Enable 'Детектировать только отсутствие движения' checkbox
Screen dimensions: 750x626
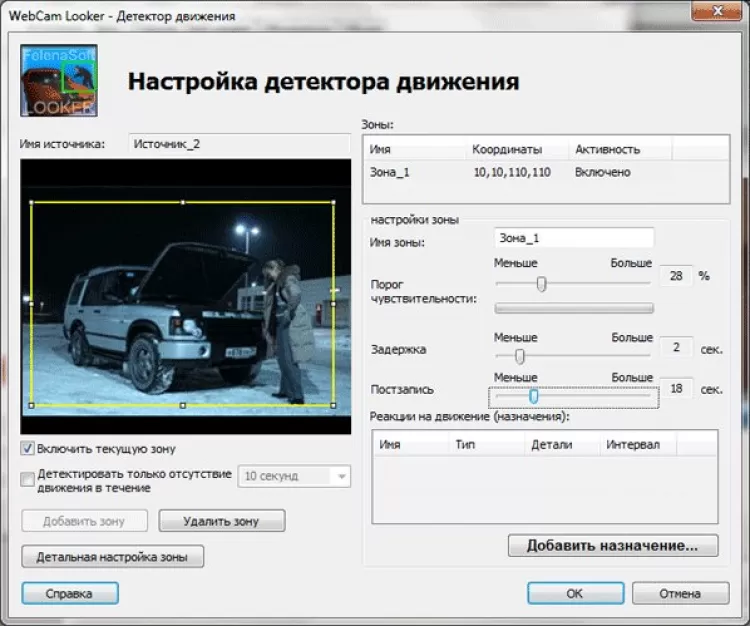pos(27,479)
